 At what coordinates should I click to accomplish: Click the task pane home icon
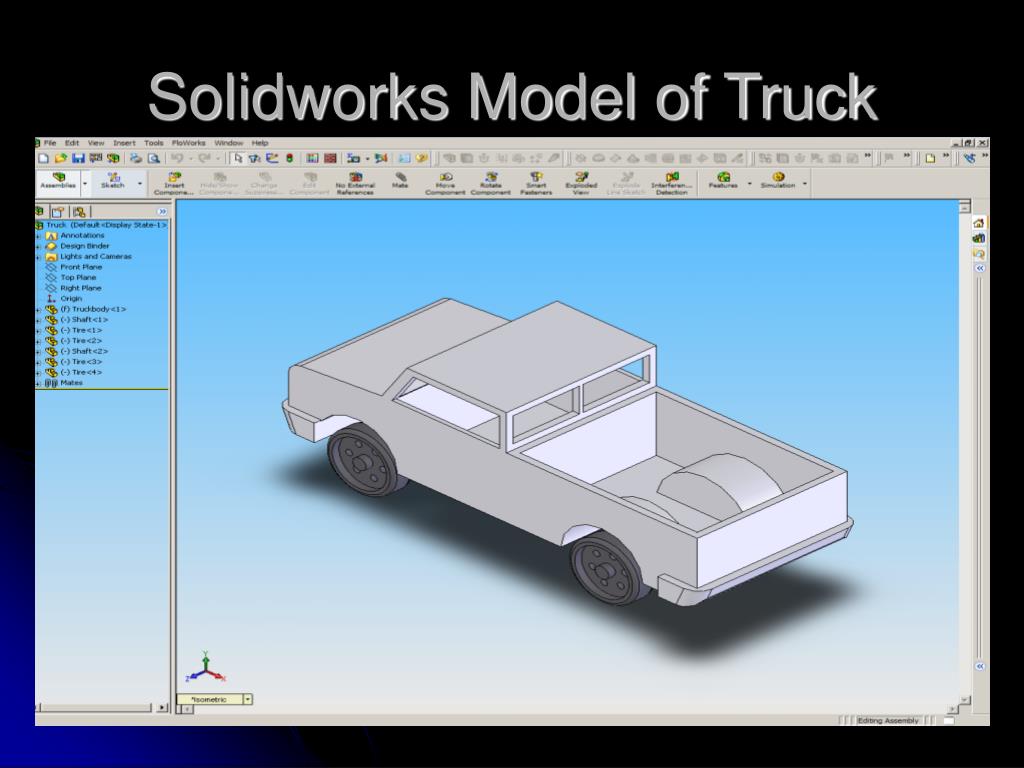click(x=978, y=223)
